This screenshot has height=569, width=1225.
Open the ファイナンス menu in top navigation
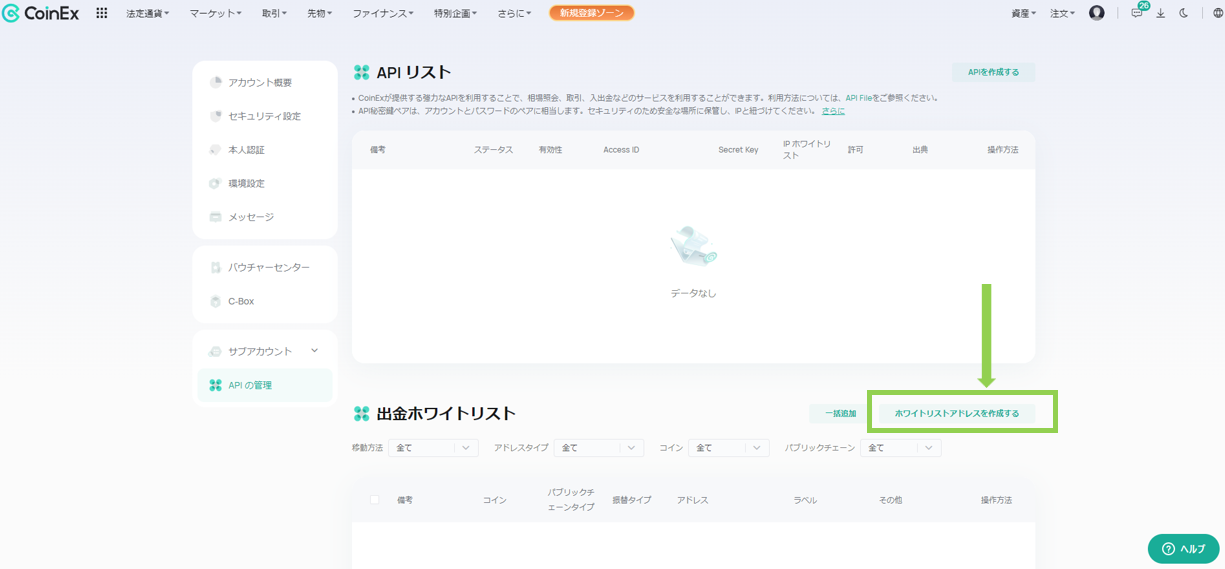[386, 13]
